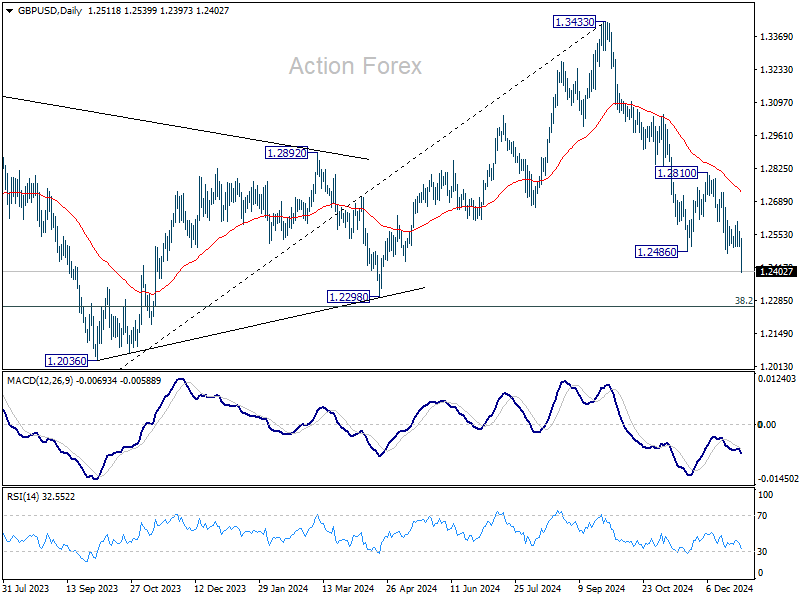
Task: Click the RSI(14) 32.5522 indicator label
Action: (41, 496)
